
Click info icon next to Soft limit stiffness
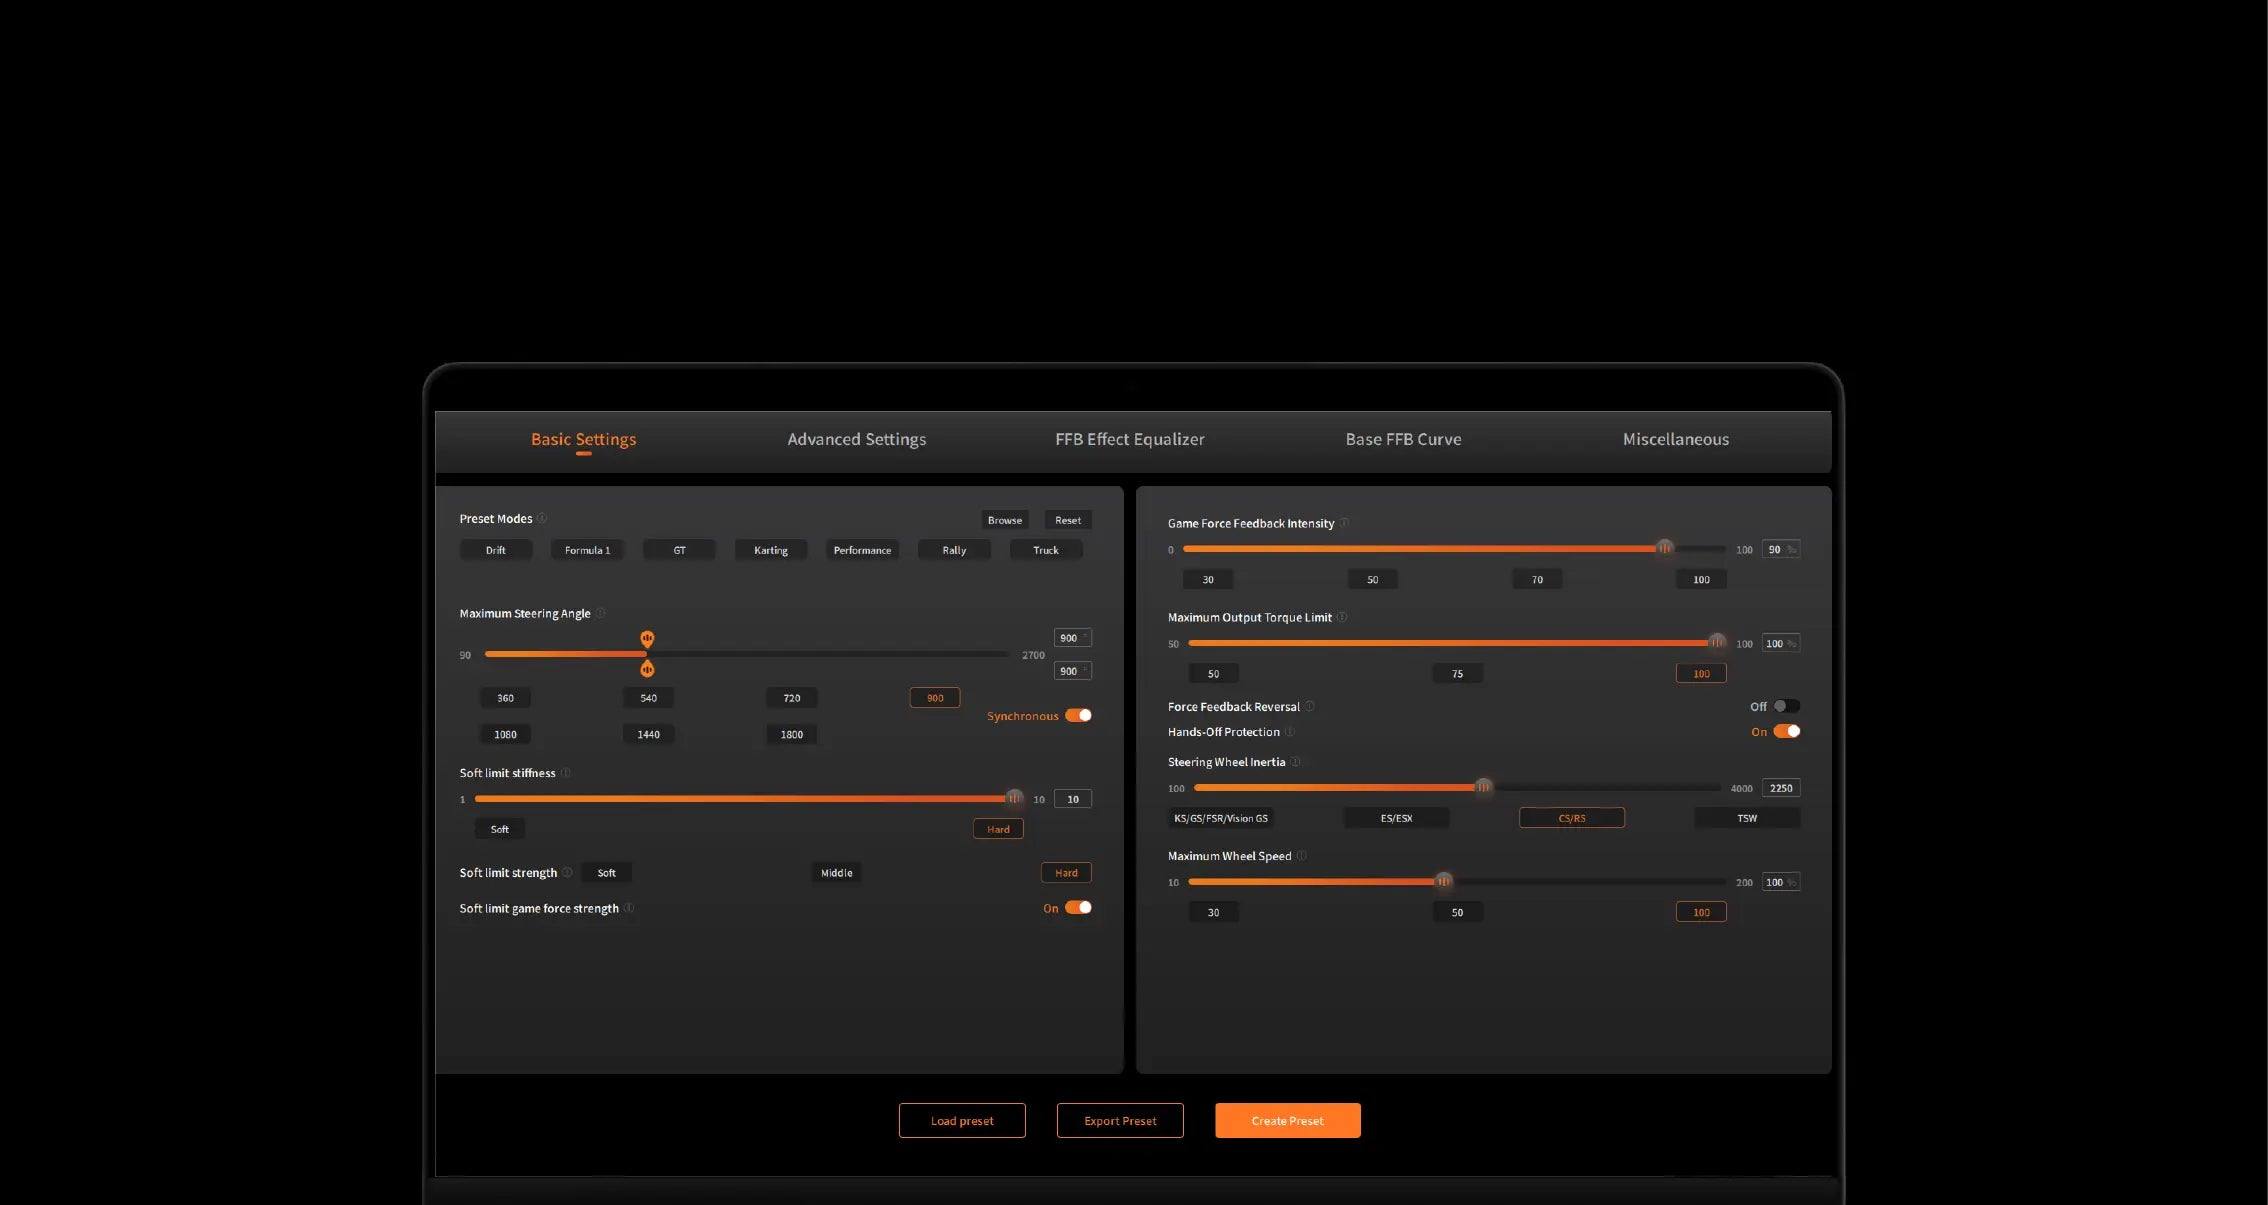tap(566, 773)
